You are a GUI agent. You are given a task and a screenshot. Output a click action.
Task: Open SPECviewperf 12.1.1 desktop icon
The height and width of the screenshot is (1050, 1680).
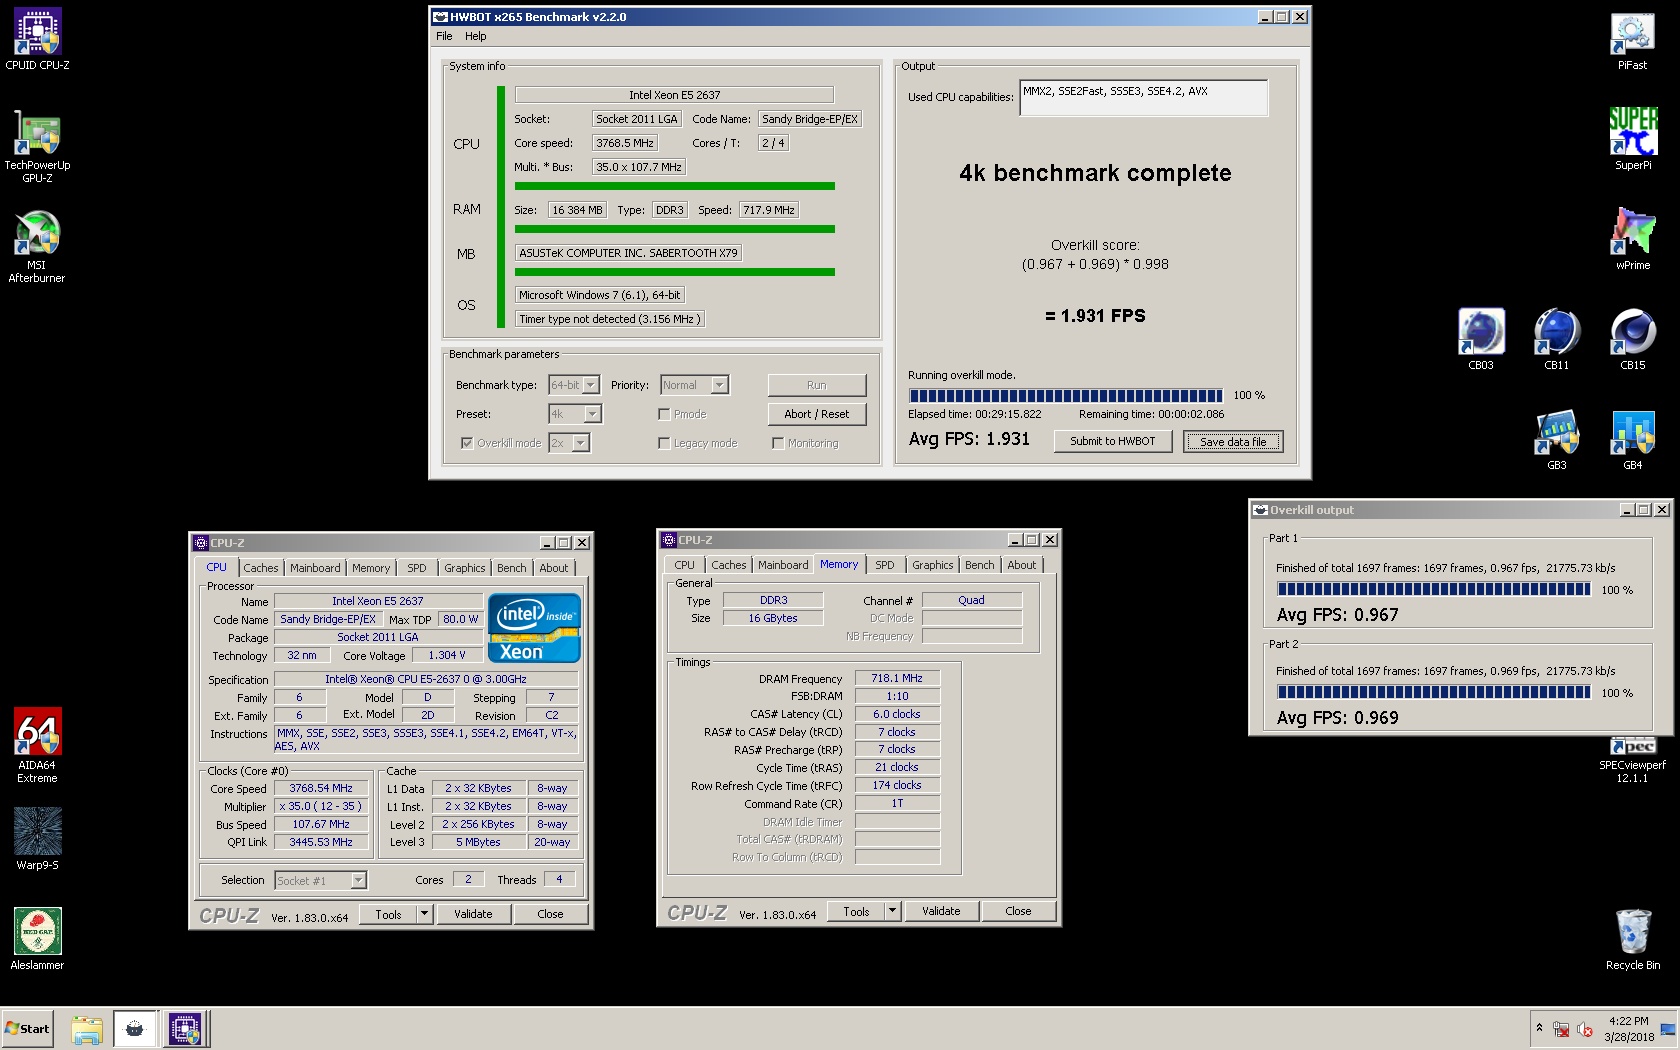[x=1632, y=760]
